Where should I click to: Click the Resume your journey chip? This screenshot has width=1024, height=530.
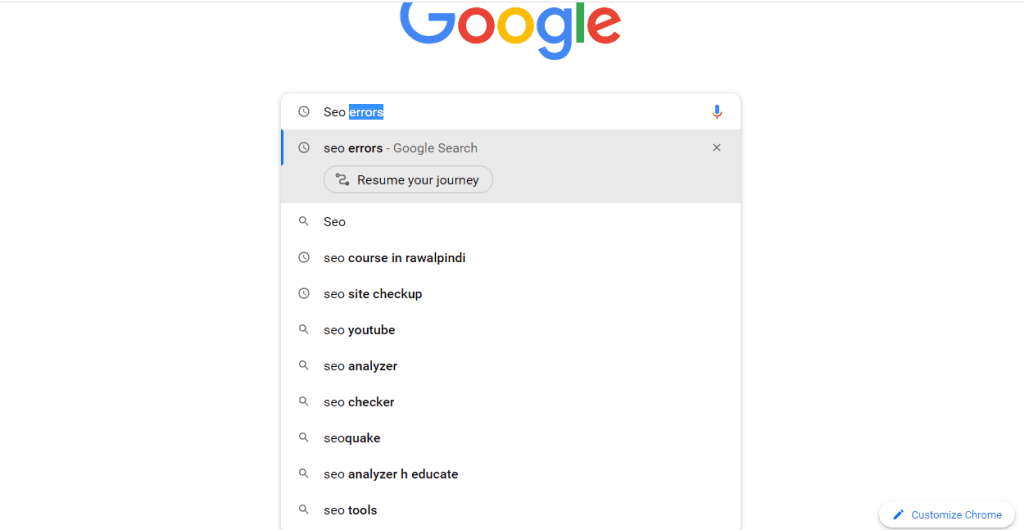[408, 180]
